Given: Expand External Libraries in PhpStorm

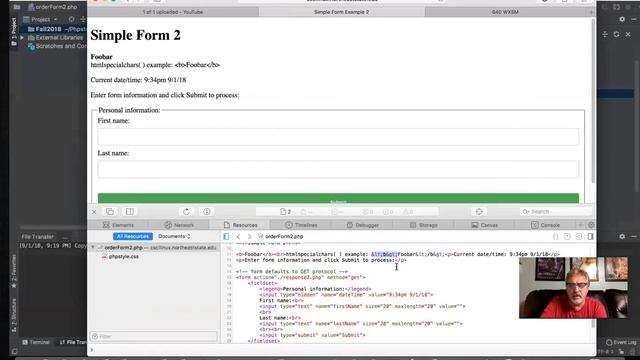Looking at the screenshot, I should (22, 38).
